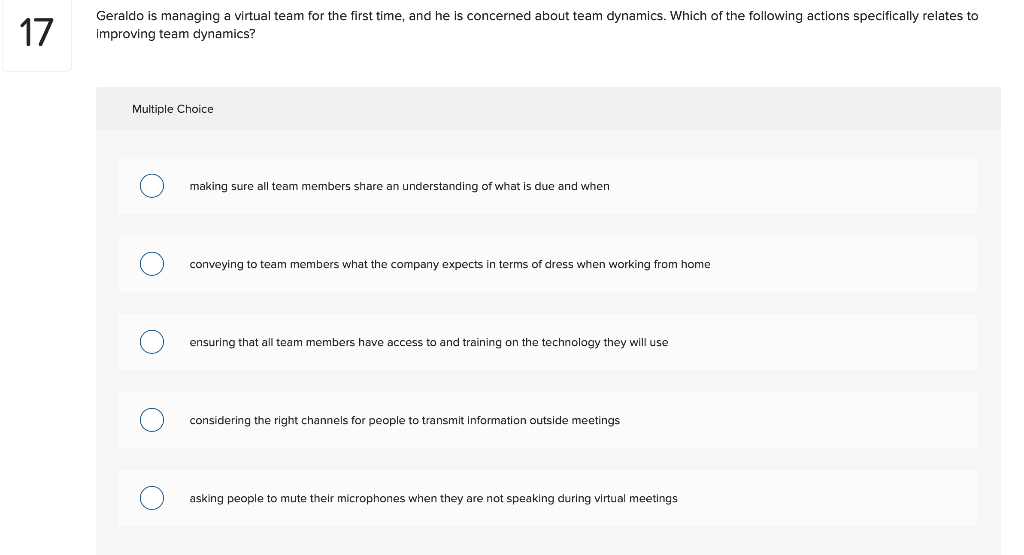Click the question line "improving team dynamics?"

coord(175,34)
